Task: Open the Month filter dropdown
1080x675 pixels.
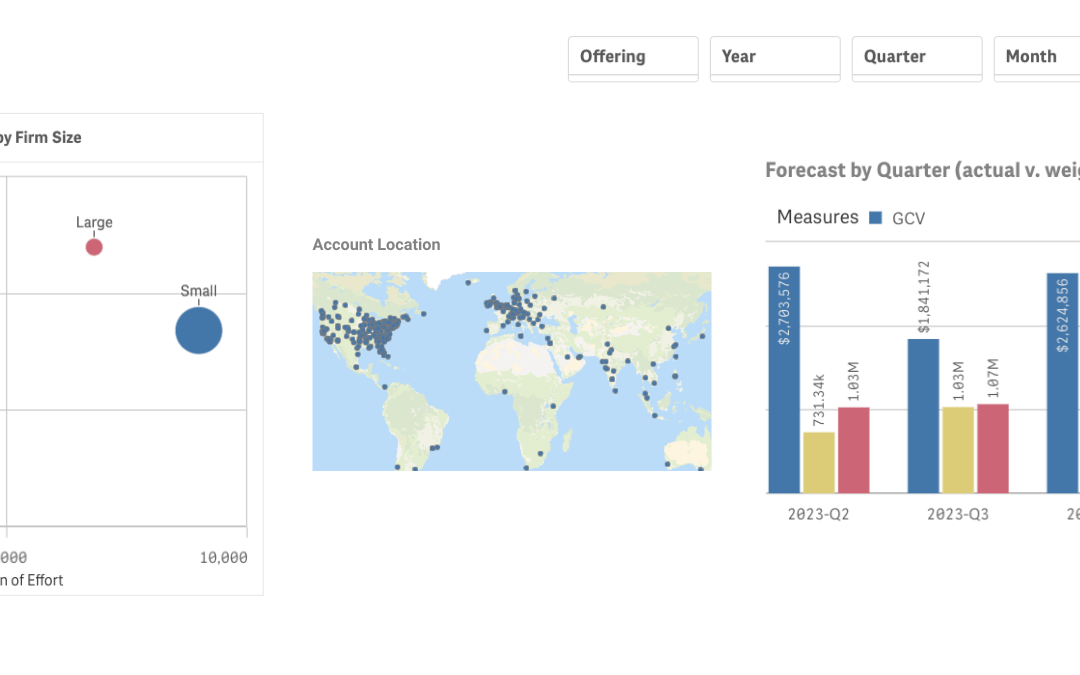Action: click(1037, 59)
